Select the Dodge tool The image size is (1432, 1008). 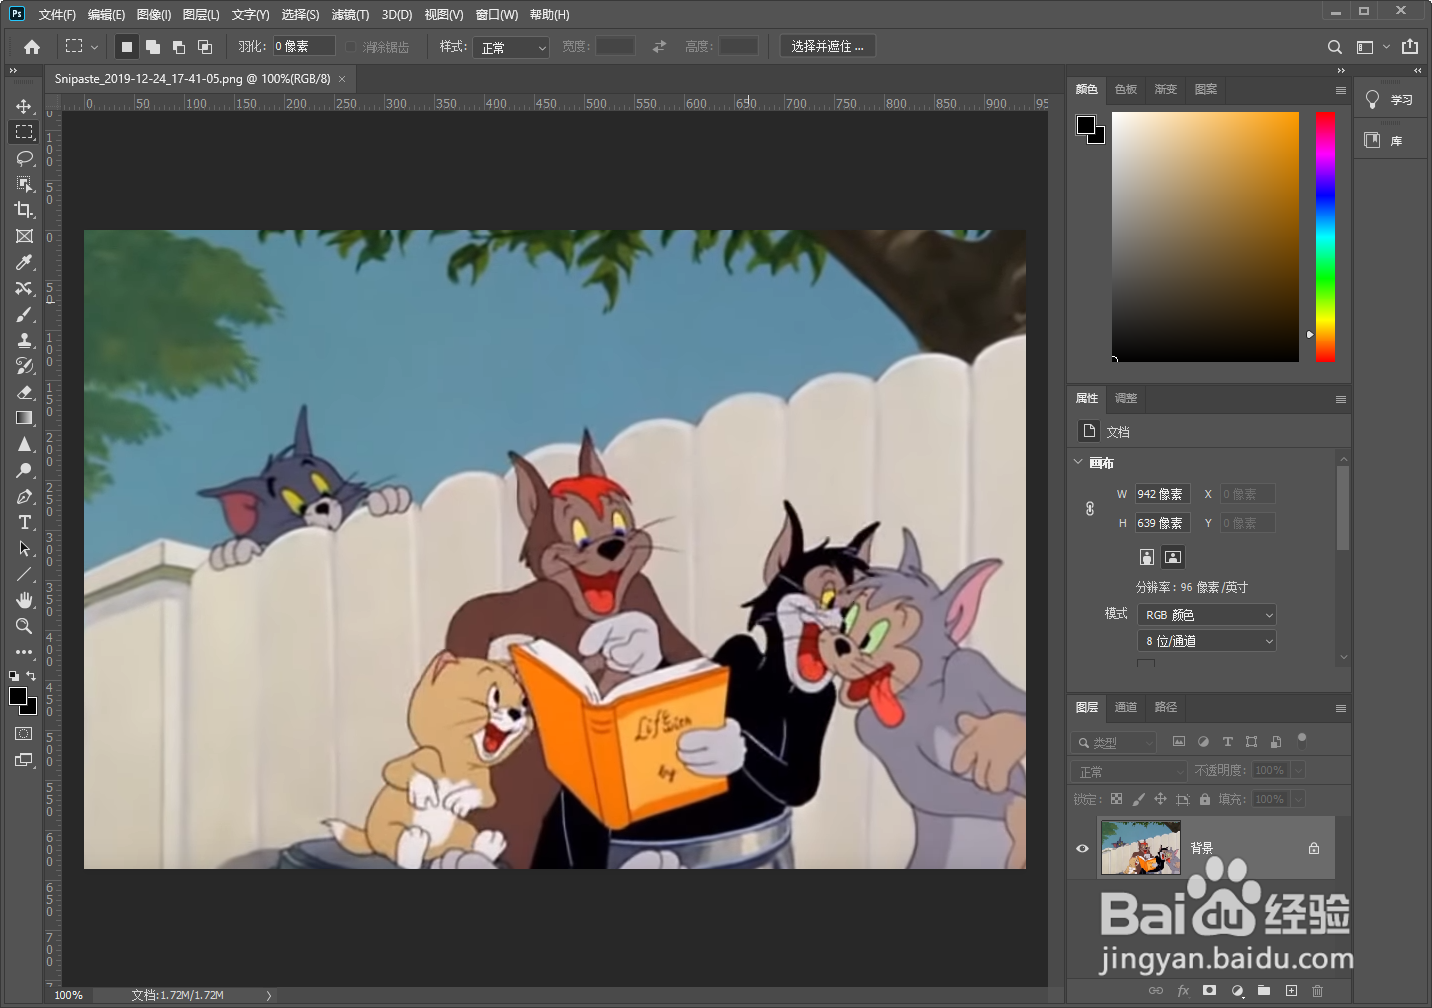24,470
